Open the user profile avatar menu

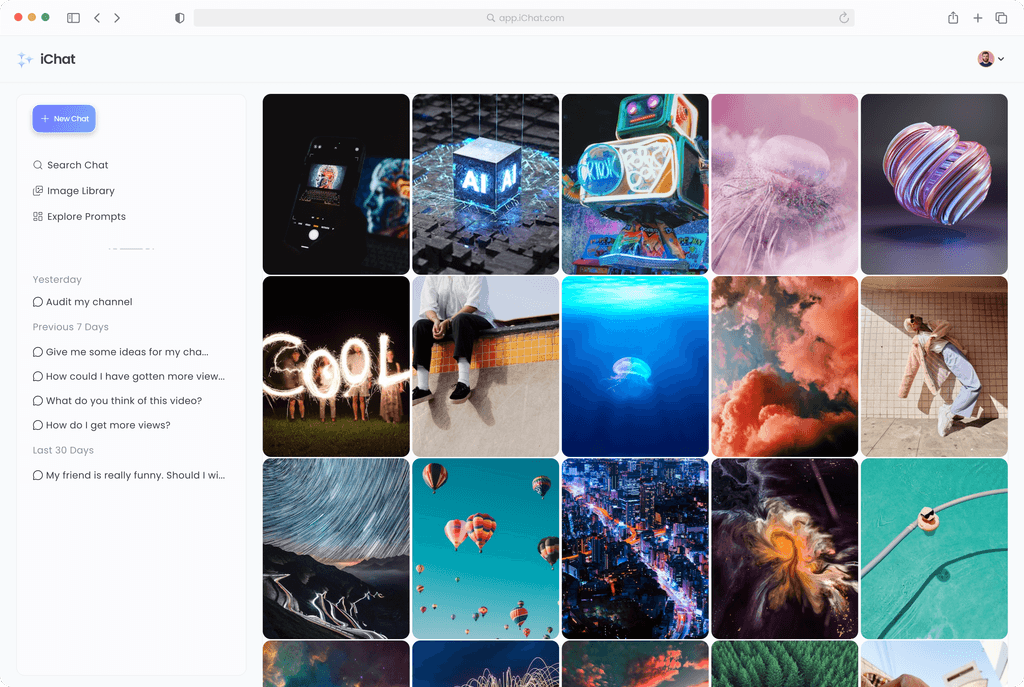[x=990, y=59]
